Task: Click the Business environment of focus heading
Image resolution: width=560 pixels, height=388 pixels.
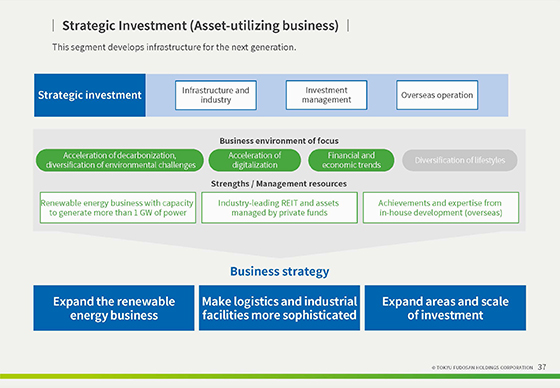Action: [279, 141]
